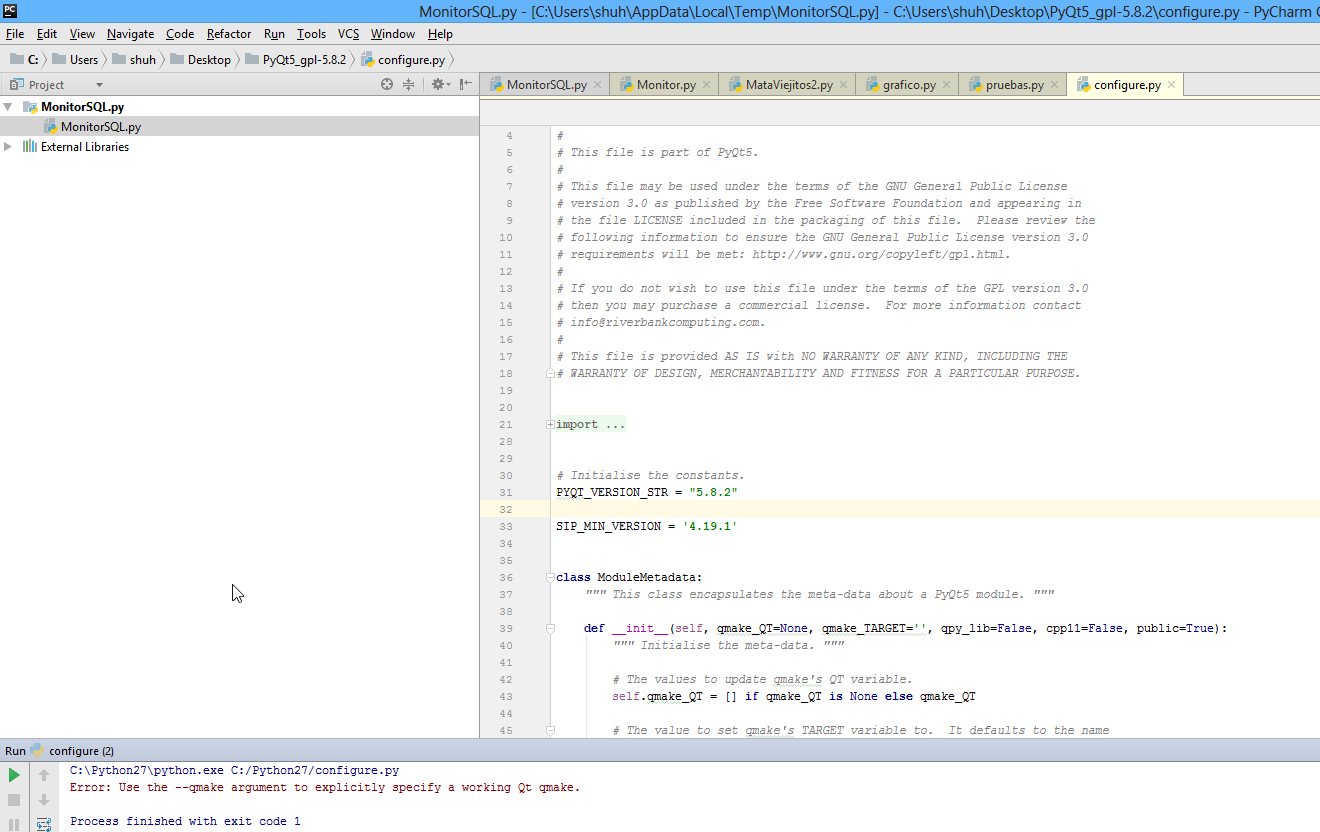Screen dimensions: 1320x832
Task: Open the Window menu
Action: click(x=393, y=34)
